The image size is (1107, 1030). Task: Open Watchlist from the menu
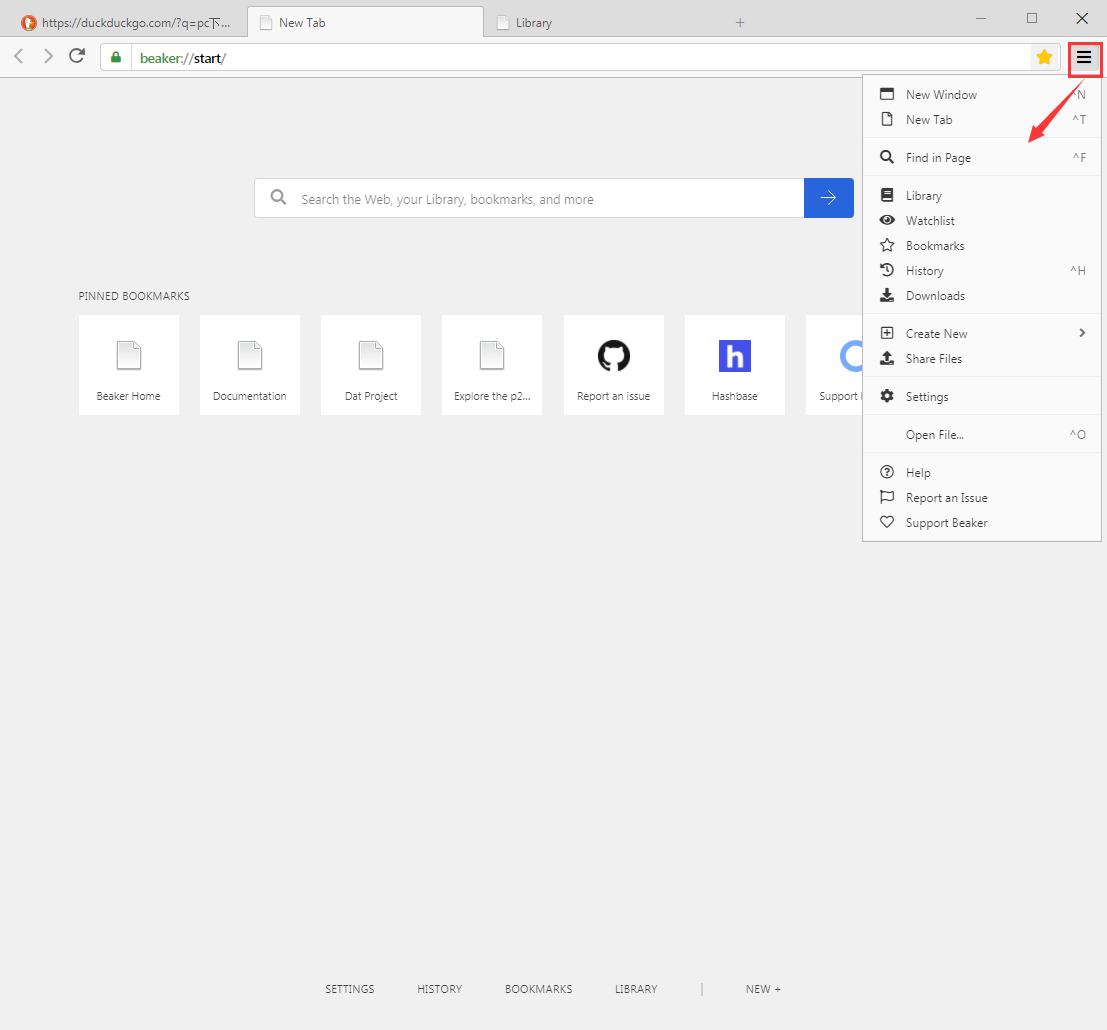pyautogui.click(x=930, y=221)
